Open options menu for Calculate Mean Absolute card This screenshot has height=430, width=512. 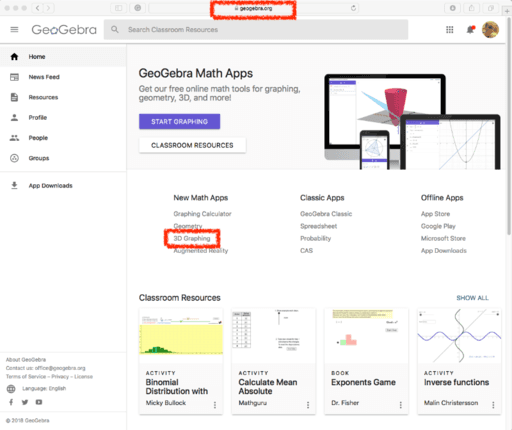[x=308, y=405]
